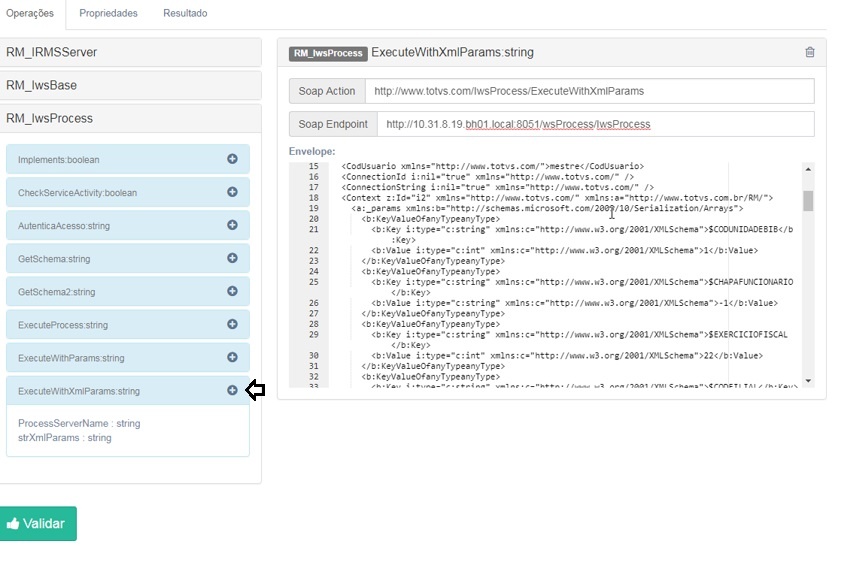865x575 pixels.
Task: Click line number 26 in the gutter
Action: (313, 303)
